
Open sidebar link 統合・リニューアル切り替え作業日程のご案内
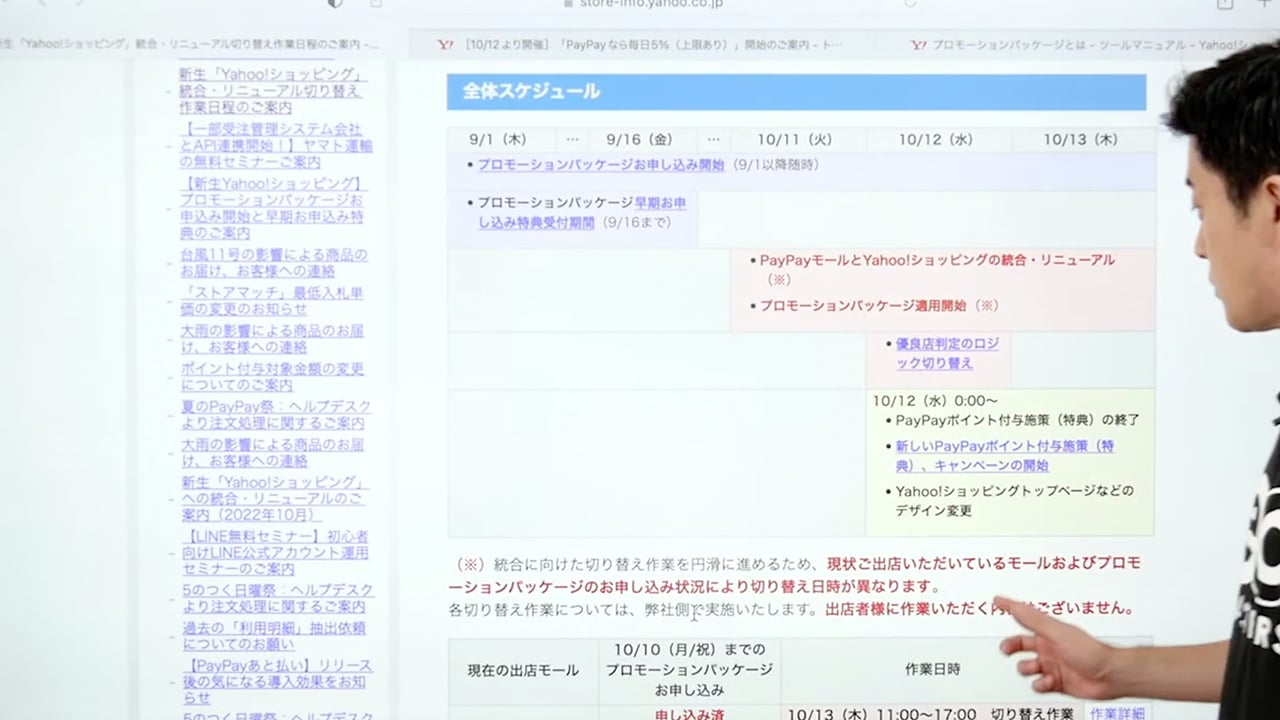pyautogui.click(x=270, y=91)
